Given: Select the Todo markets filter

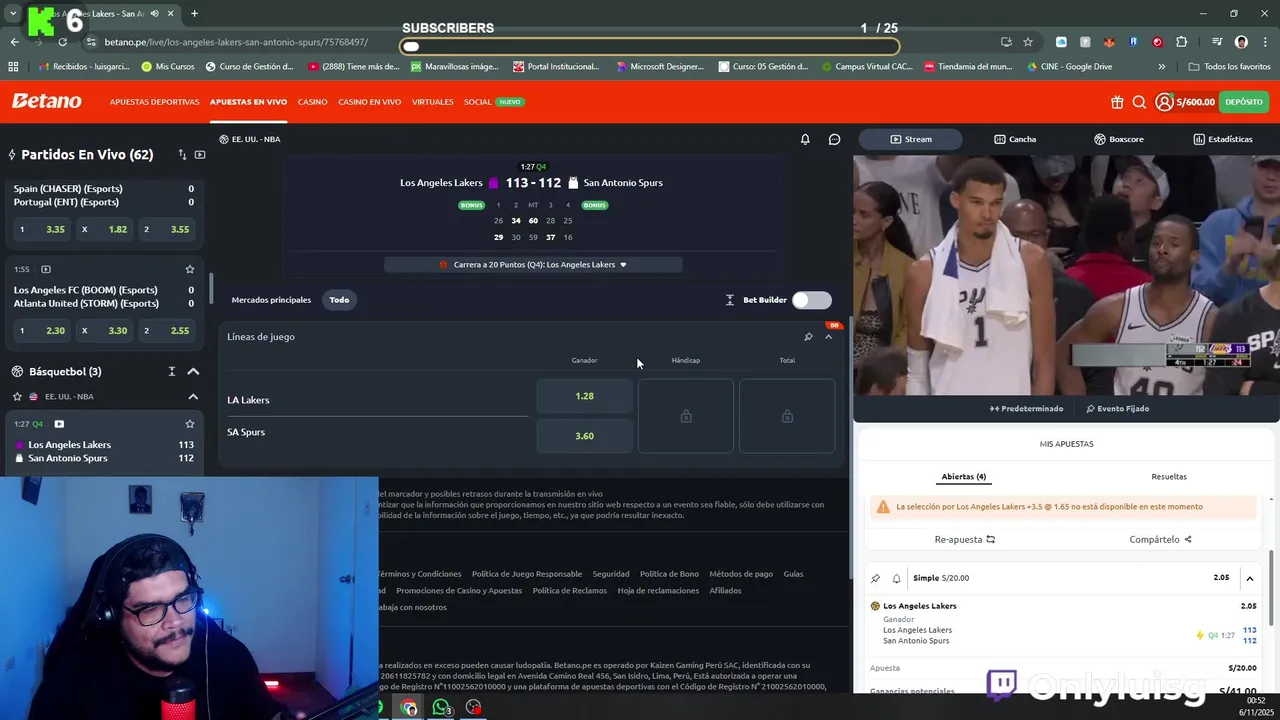Looking at the screenshot, I should (339, 300).
